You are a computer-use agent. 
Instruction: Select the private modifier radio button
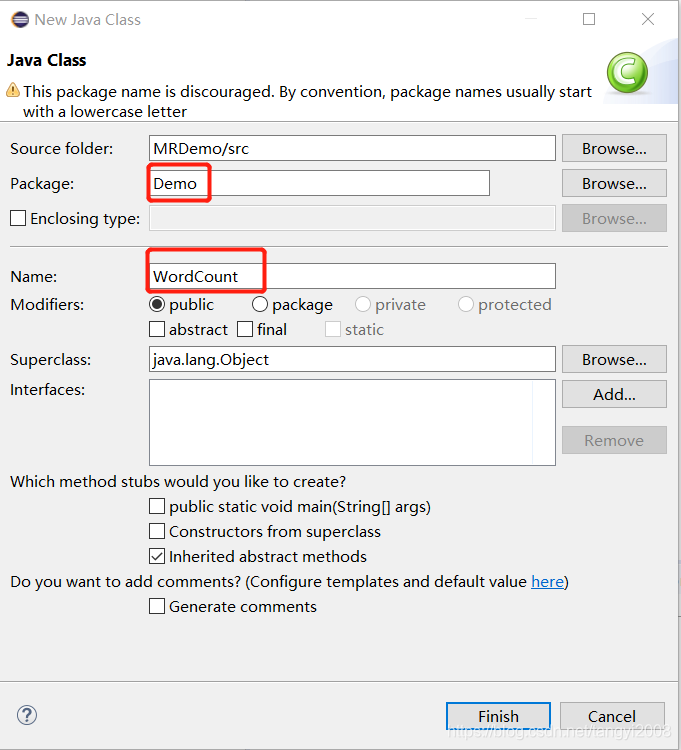(362, 304)
